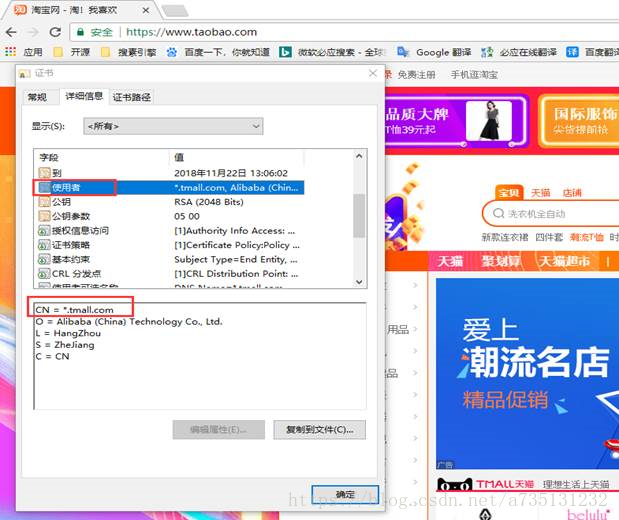Screen dimensions: 619x520
Task: Click the browser forward arrow
Action: coord(33,32)
